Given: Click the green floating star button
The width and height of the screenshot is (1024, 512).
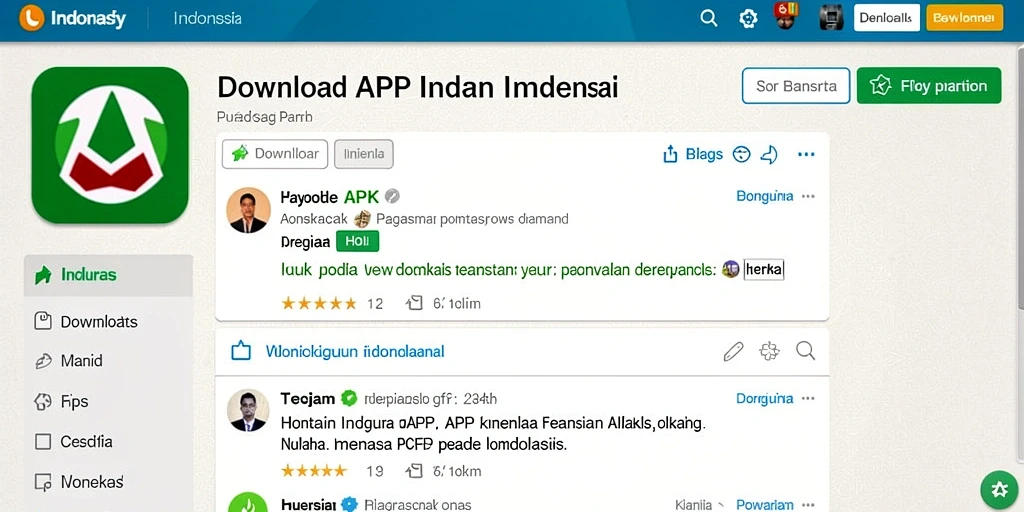Looking at the screenshot, I should pos(1000,489).
